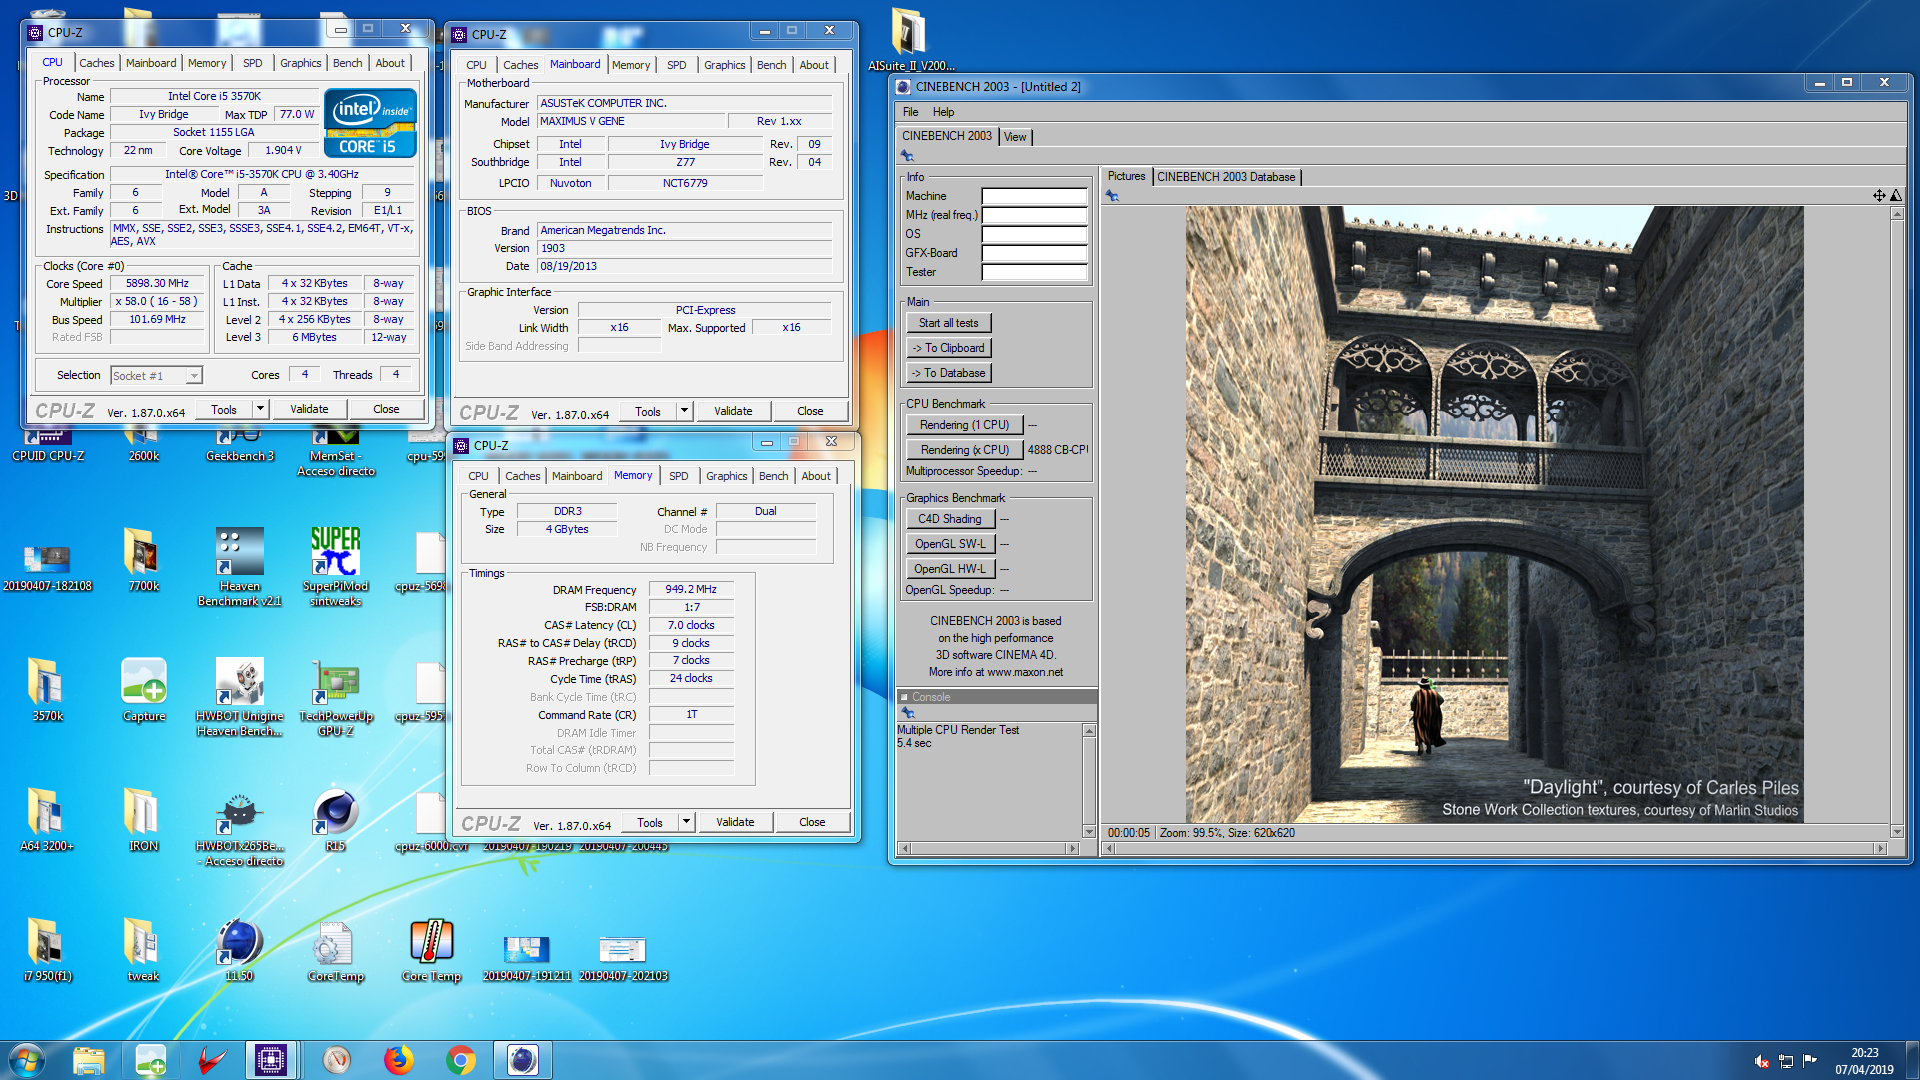Open the HWBOT Unigine Heaven Bench shortcut
The image size is (1920, 1080).
240,697
